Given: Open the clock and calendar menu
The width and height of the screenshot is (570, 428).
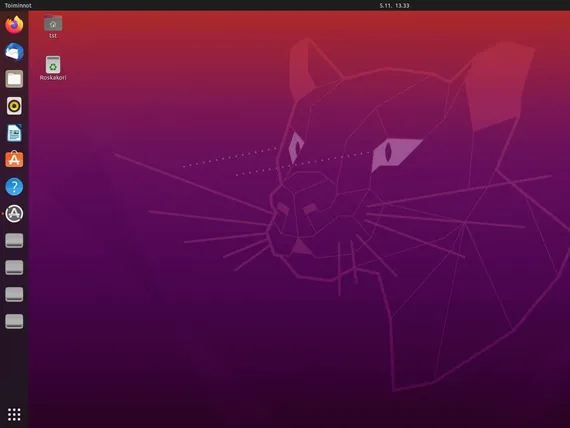Looking at the screenshot, I should point(394,5).
